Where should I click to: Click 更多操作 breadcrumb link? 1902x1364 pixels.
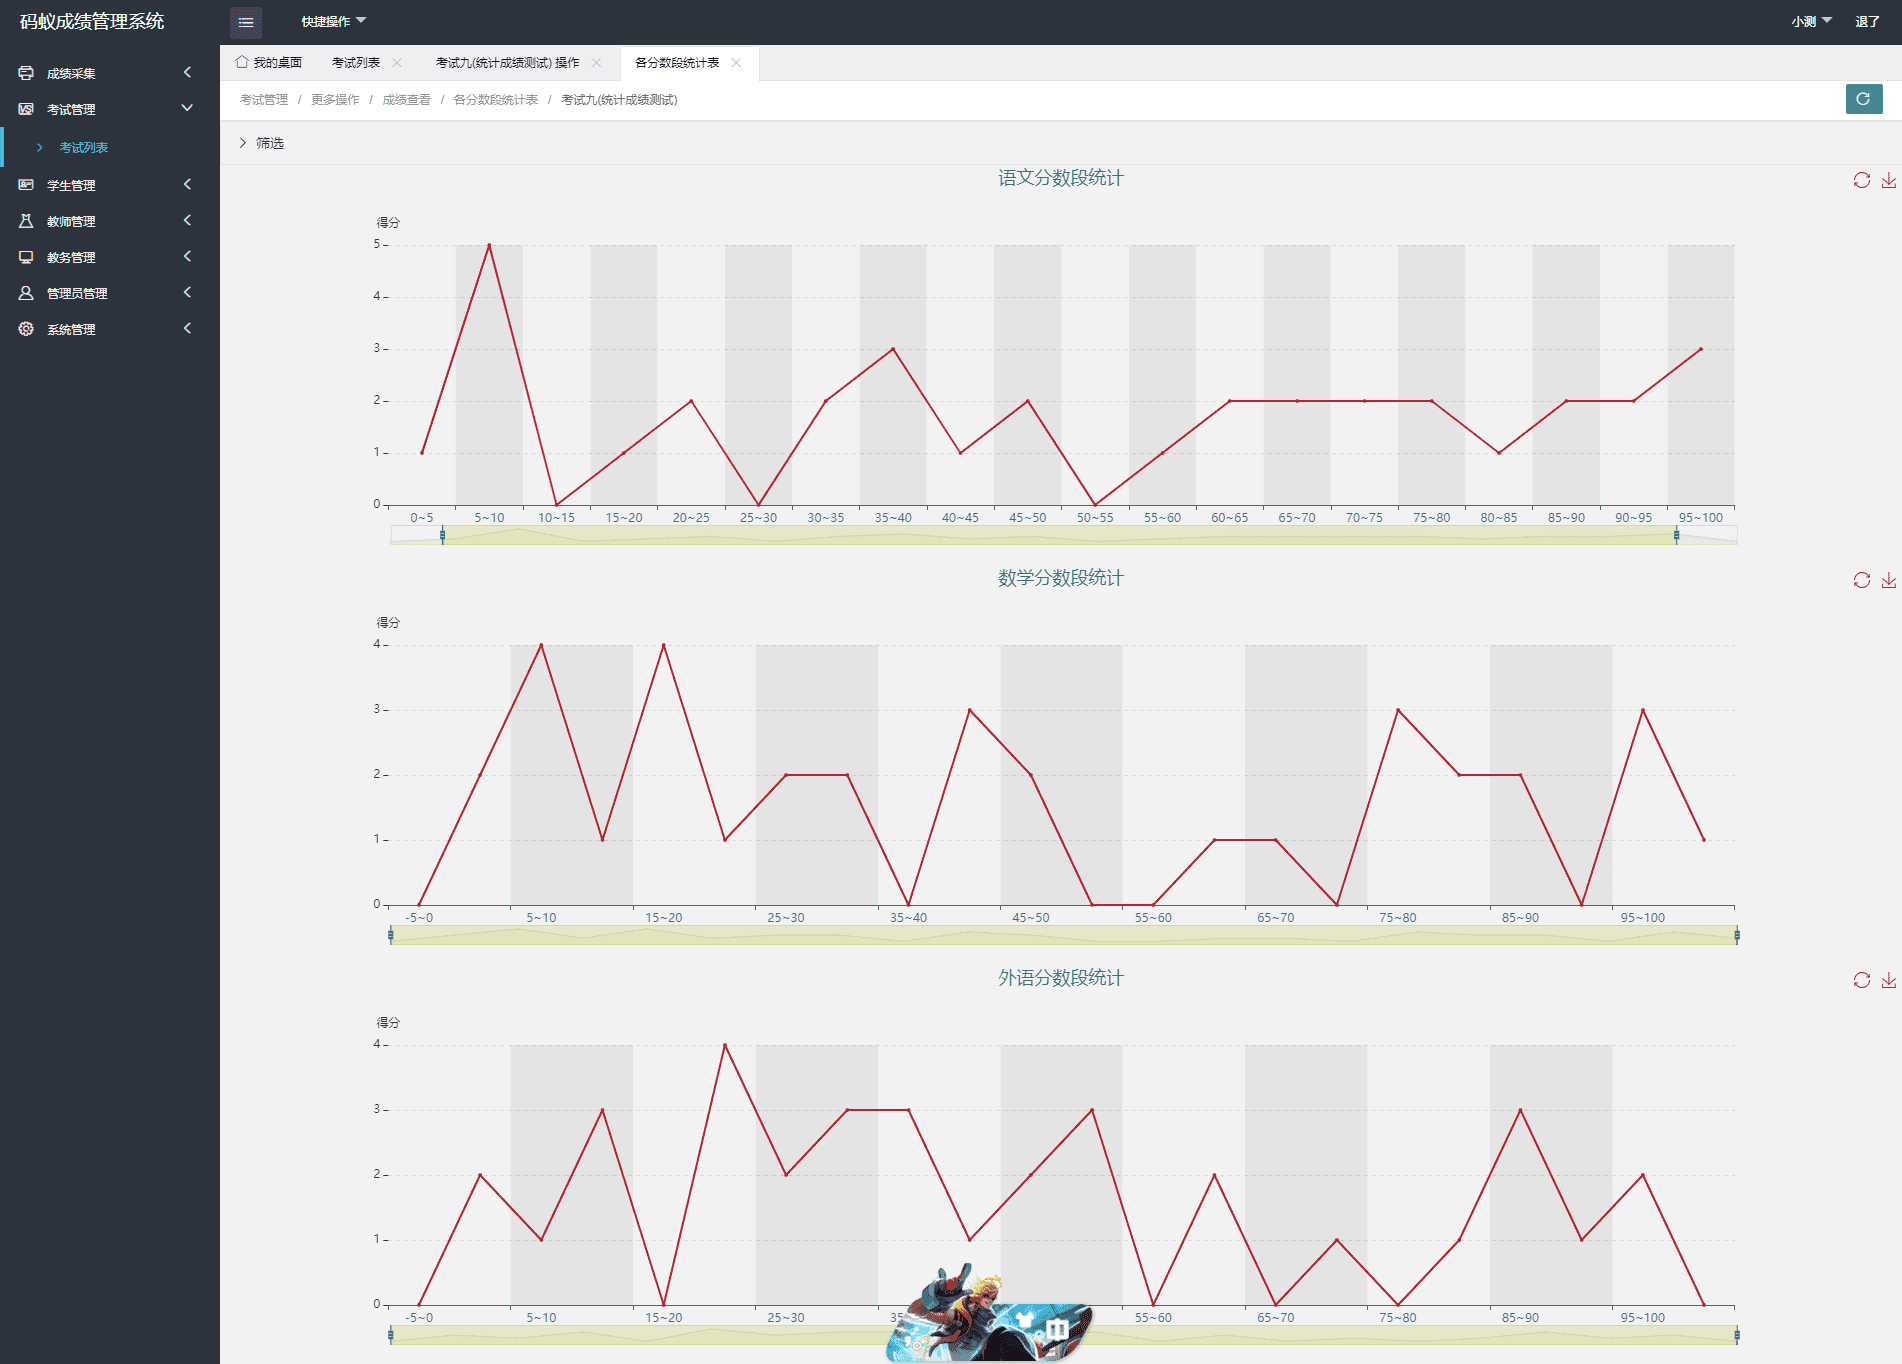335,99
